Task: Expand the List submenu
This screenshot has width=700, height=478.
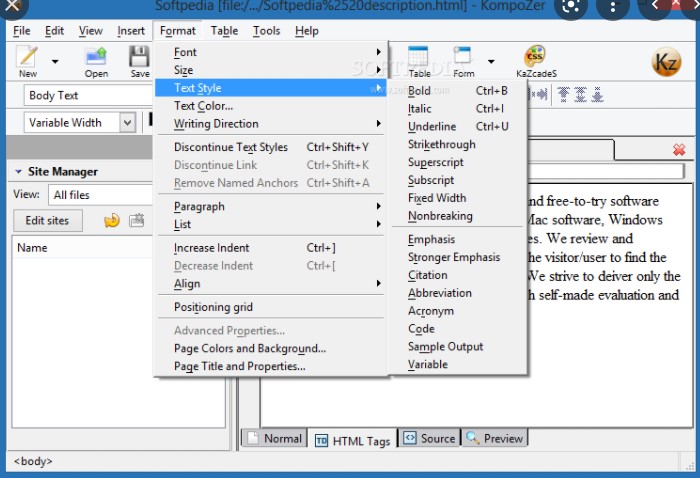Action: 271,224
